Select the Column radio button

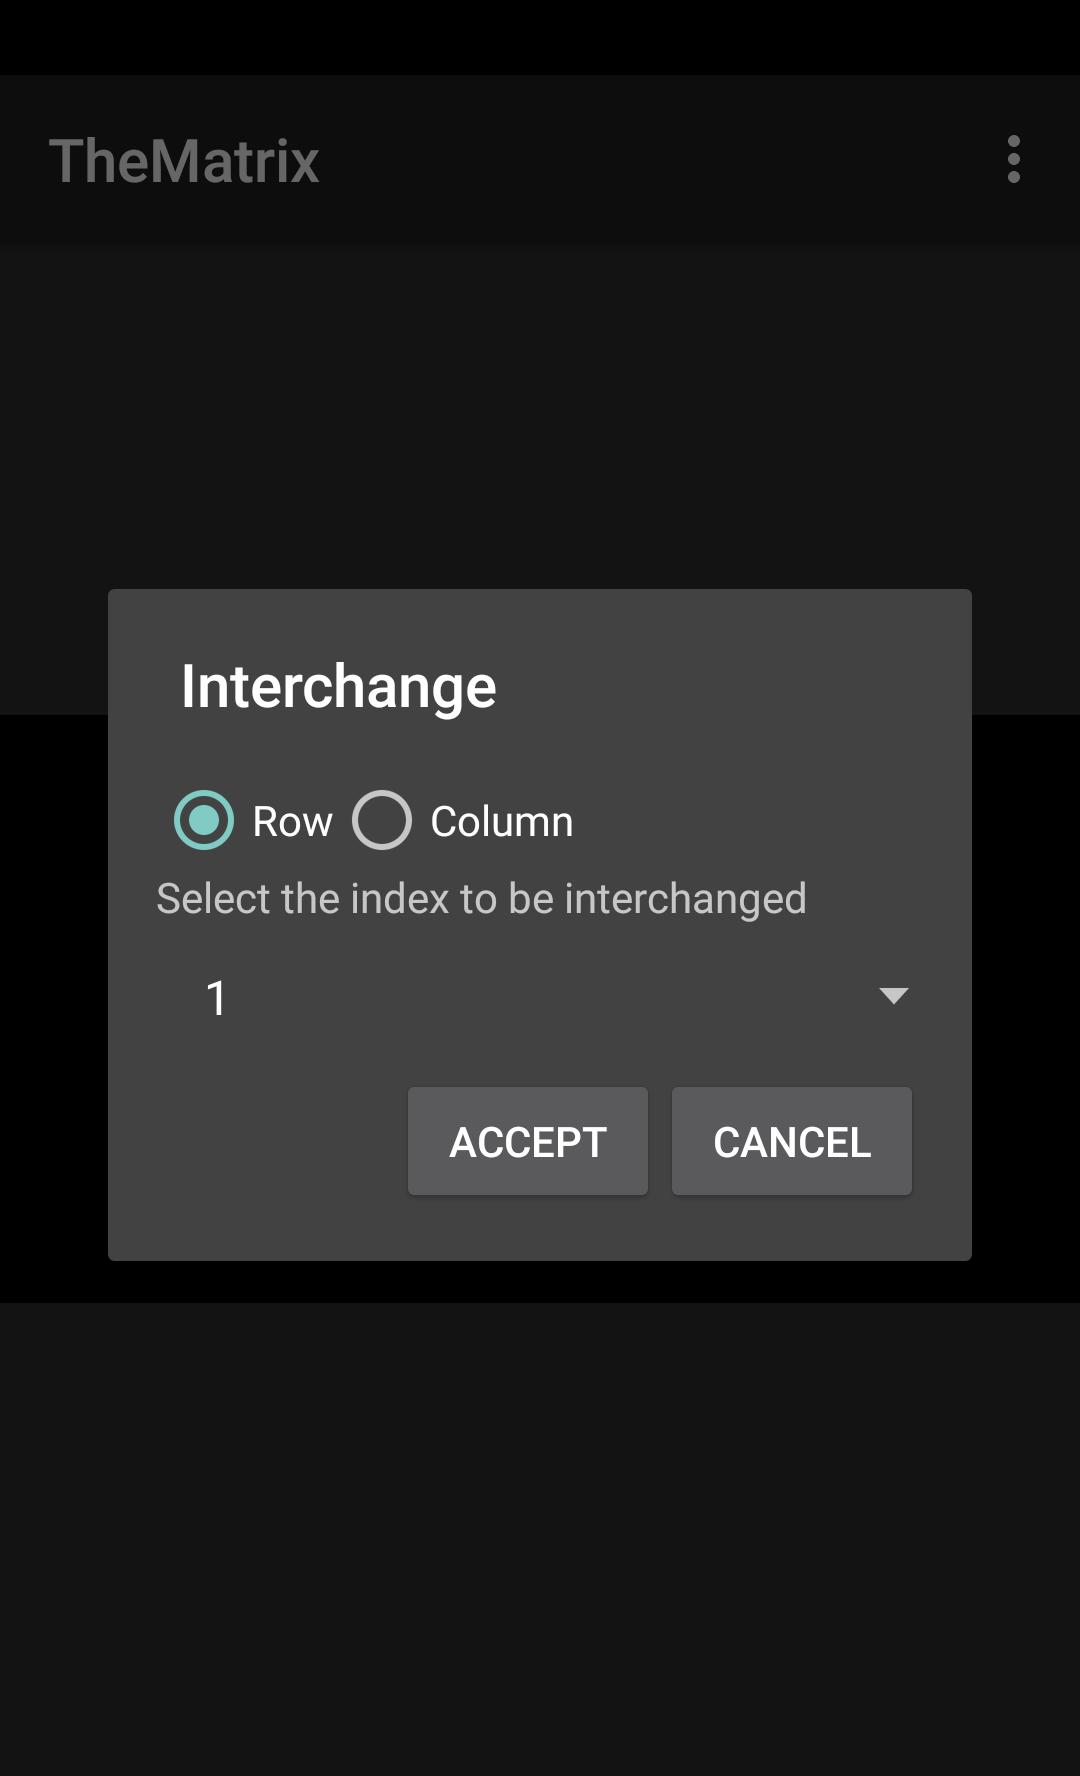382,821
